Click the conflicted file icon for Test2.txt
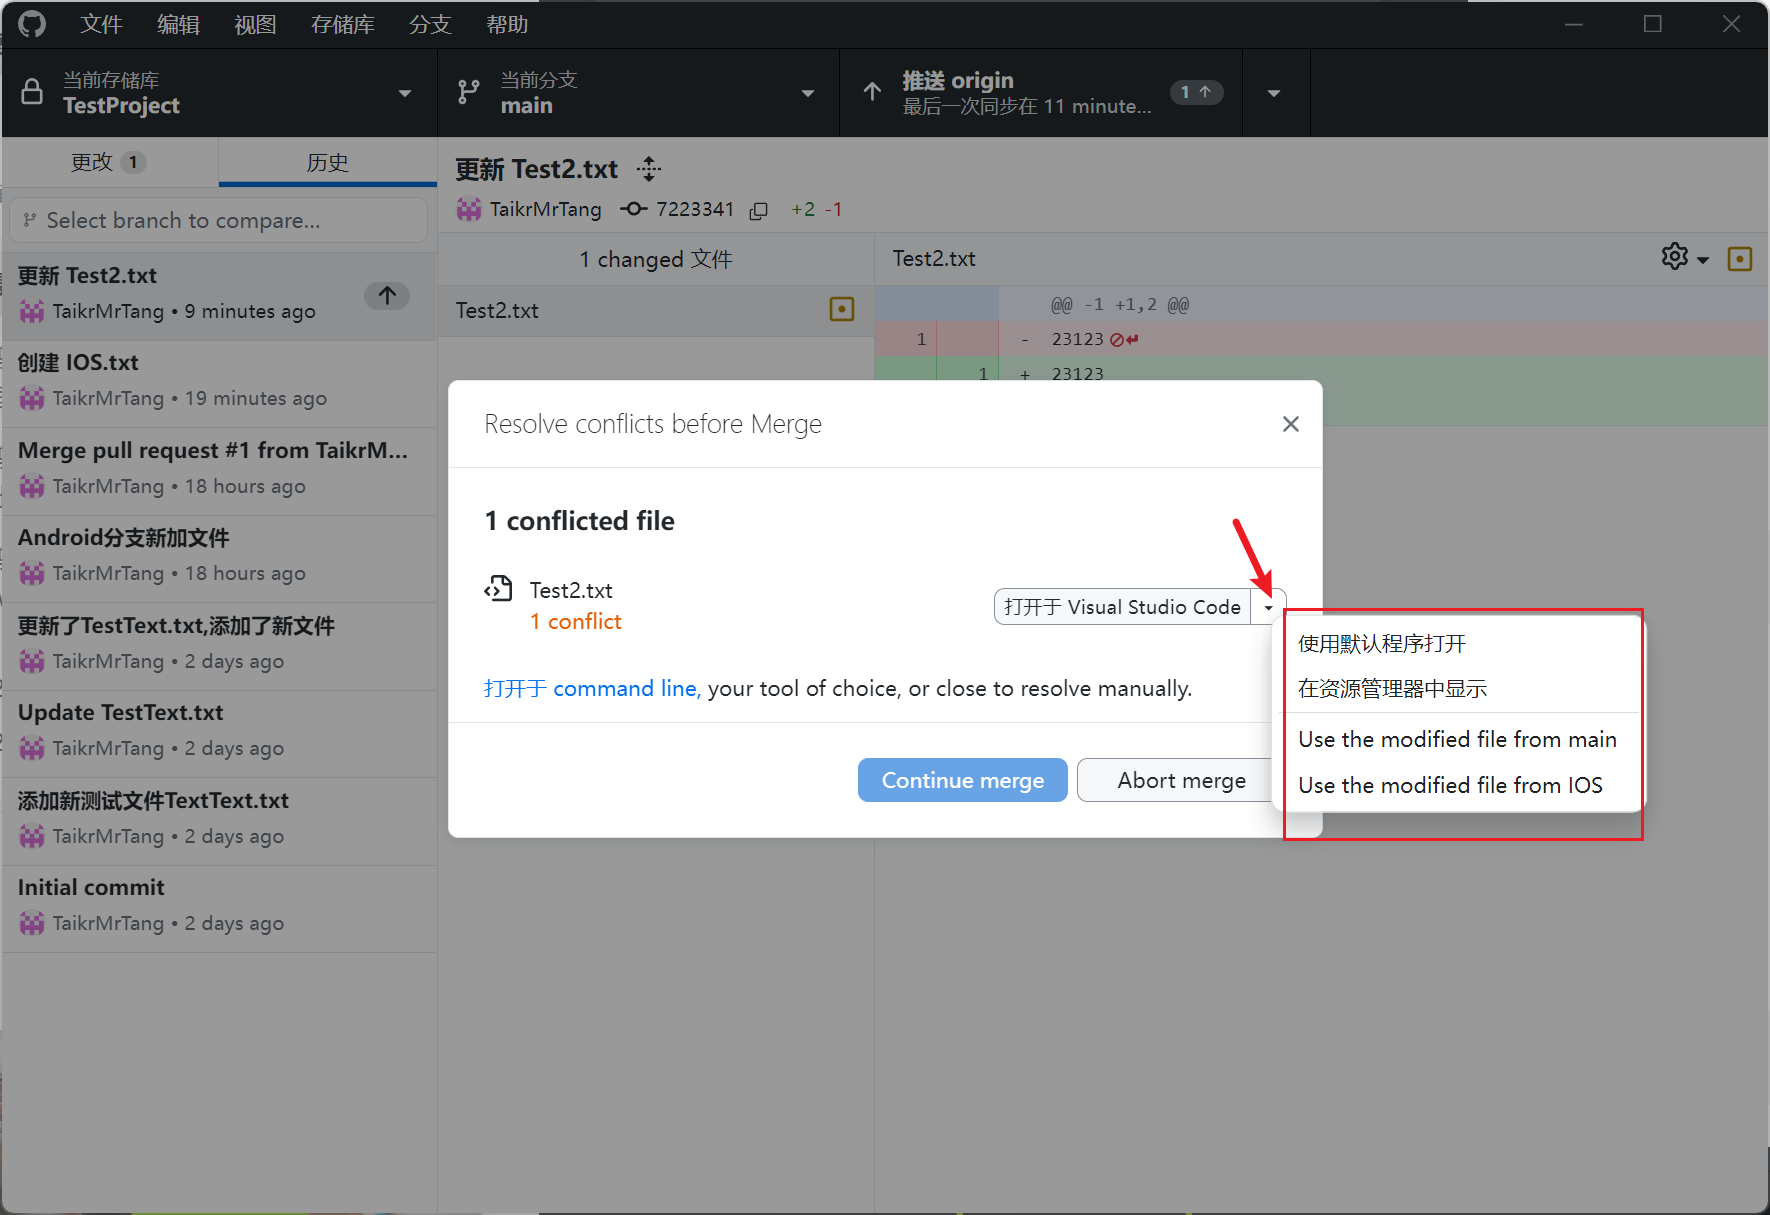Image resolution: width=1770 pixels, height=1215 pixels. tap(498, 589)
